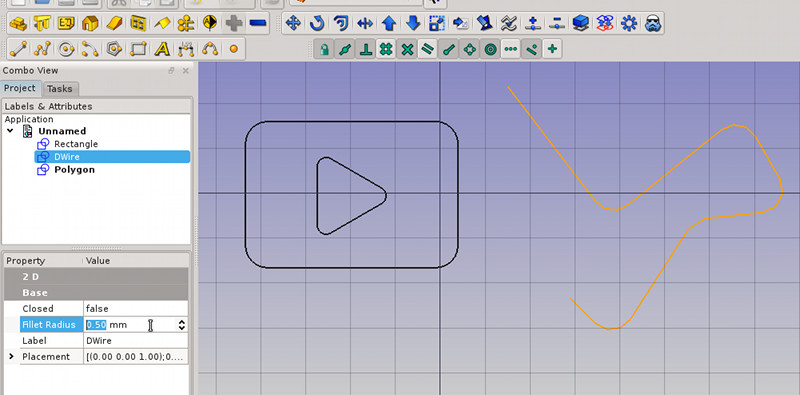Activate the Draft Edit tool

[485, 23]
